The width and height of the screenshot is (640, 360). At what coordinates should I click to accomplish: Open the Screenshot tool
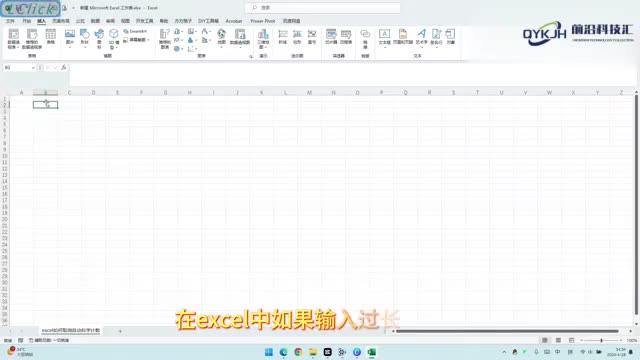tap(136, 40)
